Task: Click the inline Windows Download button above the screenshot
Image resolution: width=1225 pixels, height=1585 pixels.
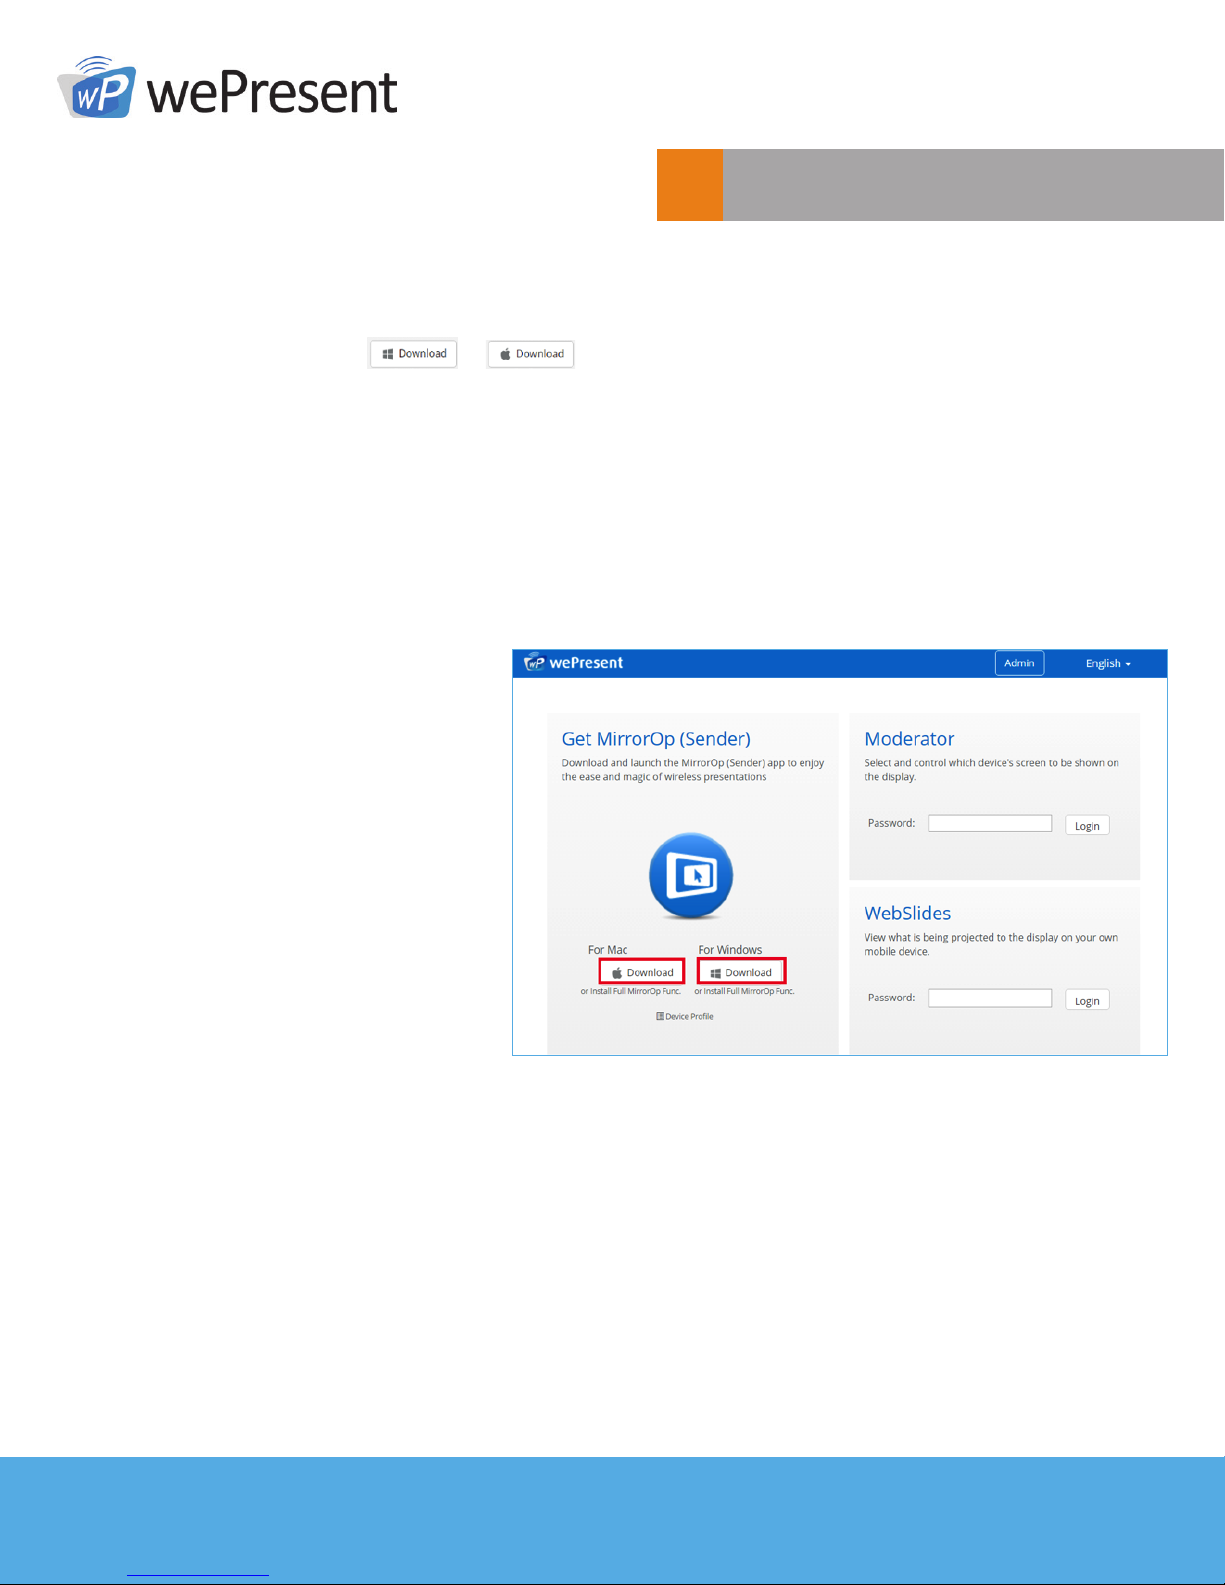Action: 413,354
